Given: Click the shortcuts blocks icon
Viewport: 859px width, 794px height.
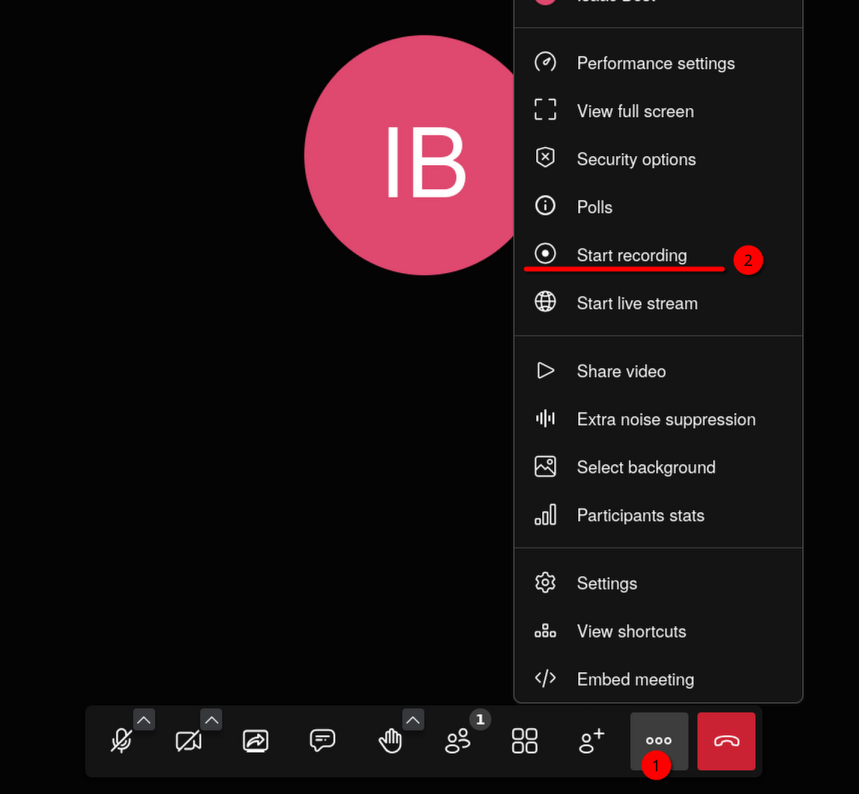Looking at the screenshot, I should 545,631.
